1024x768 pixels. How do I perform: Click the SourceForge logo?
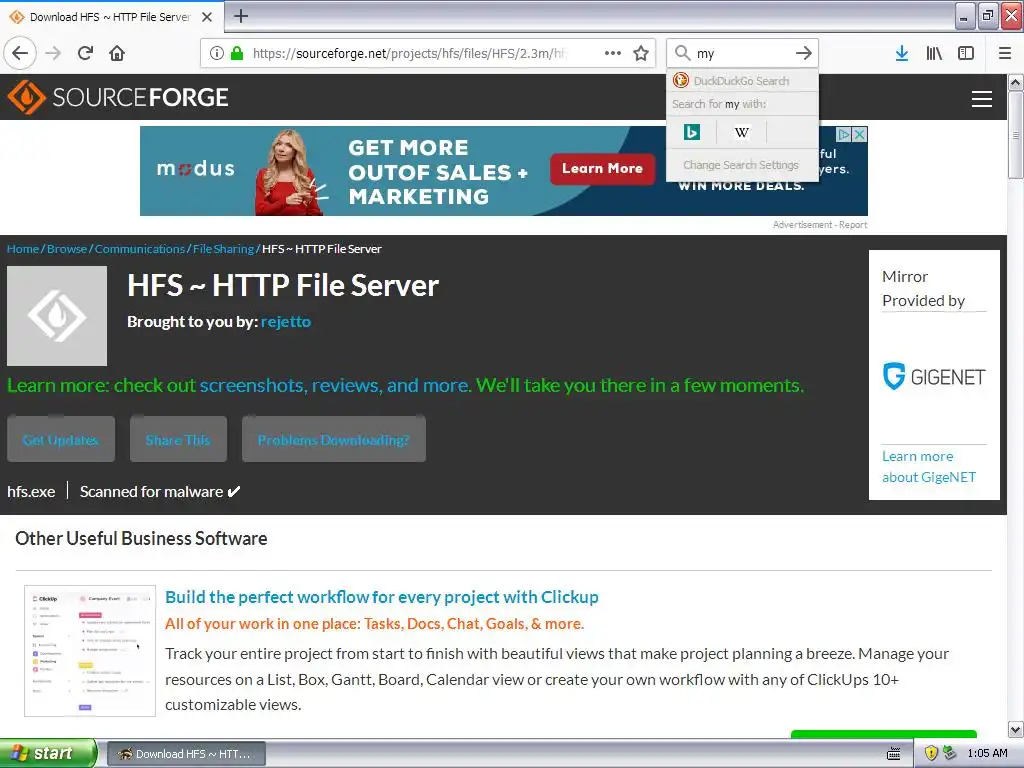(118, 97)
